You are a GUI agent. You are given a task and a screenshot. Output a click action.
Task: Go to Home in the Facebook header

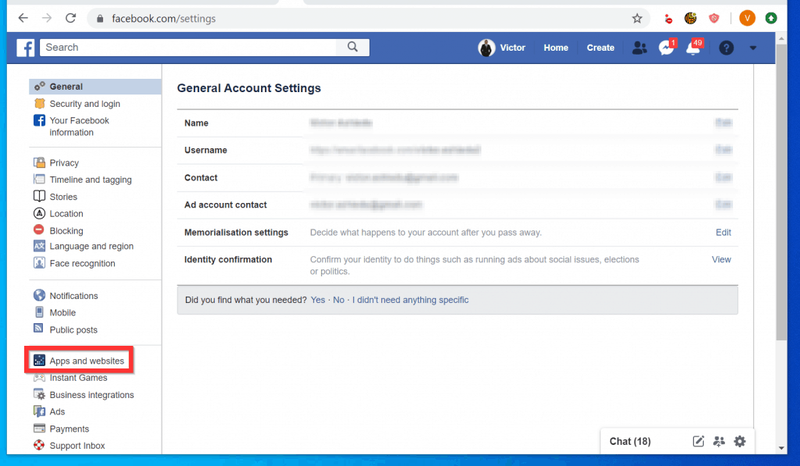556,47
